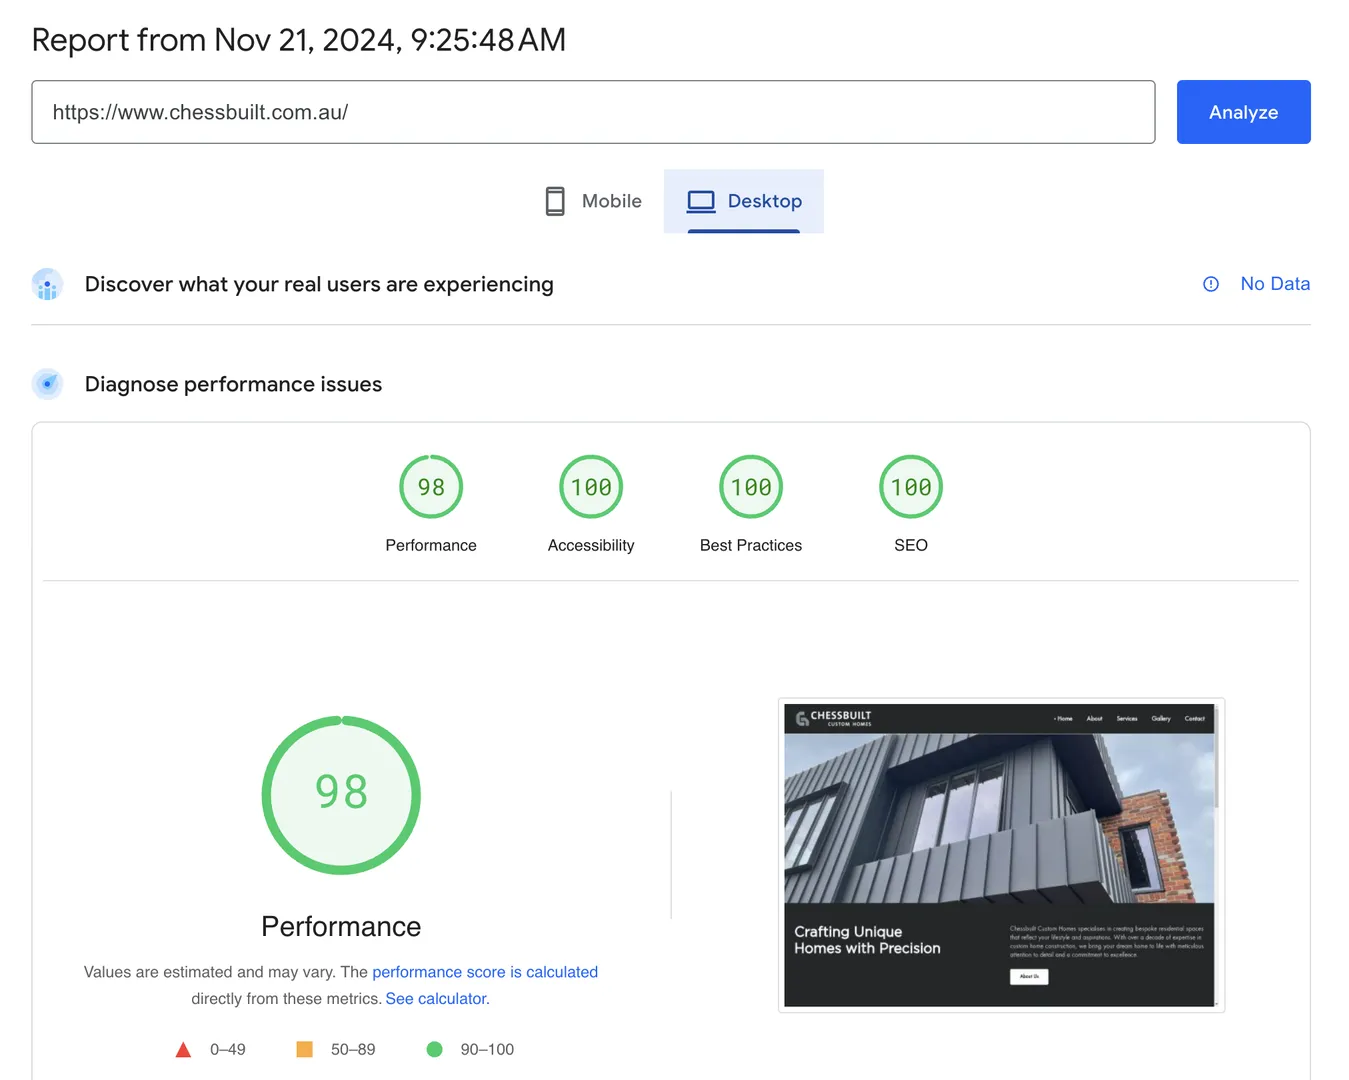Image resolution: width=1349 pixels, height=1080 pixels.
Task: Click the 'Diagnose performance issues' heading
Action: click(233, 384)
